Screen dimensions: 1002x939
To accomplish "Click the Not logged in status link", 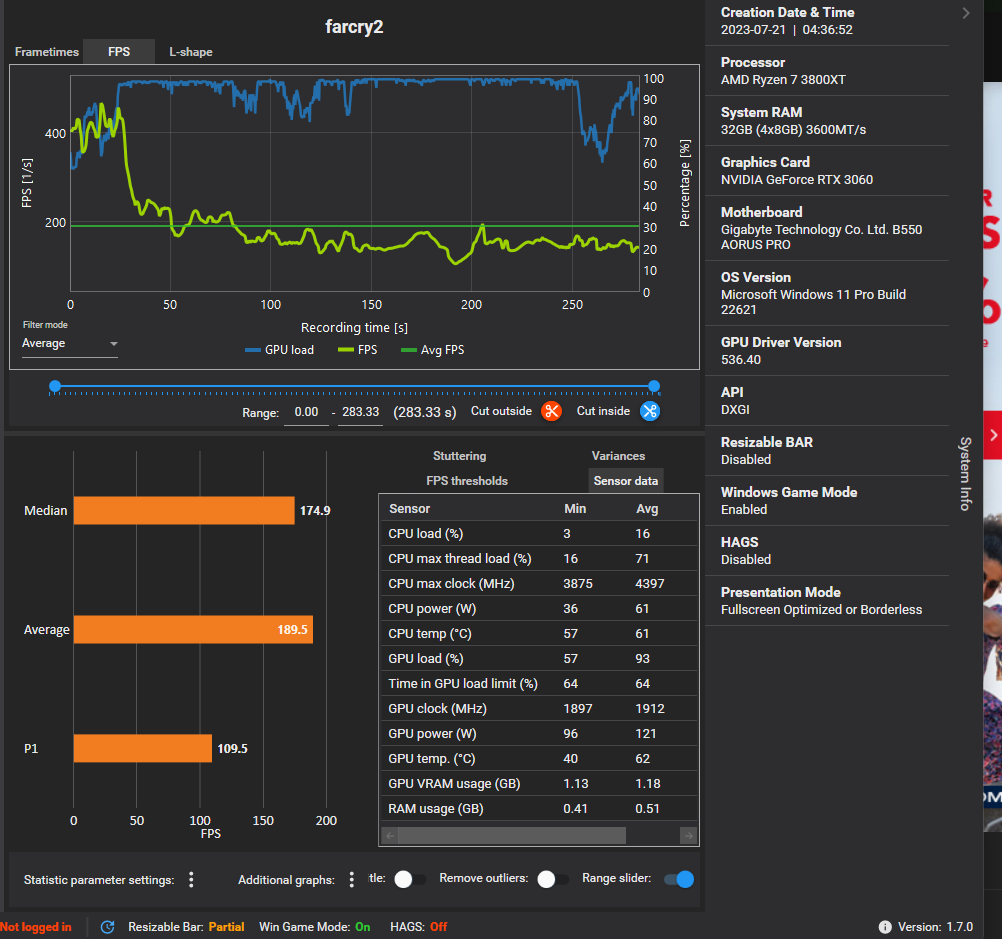I will pos(36,927).
